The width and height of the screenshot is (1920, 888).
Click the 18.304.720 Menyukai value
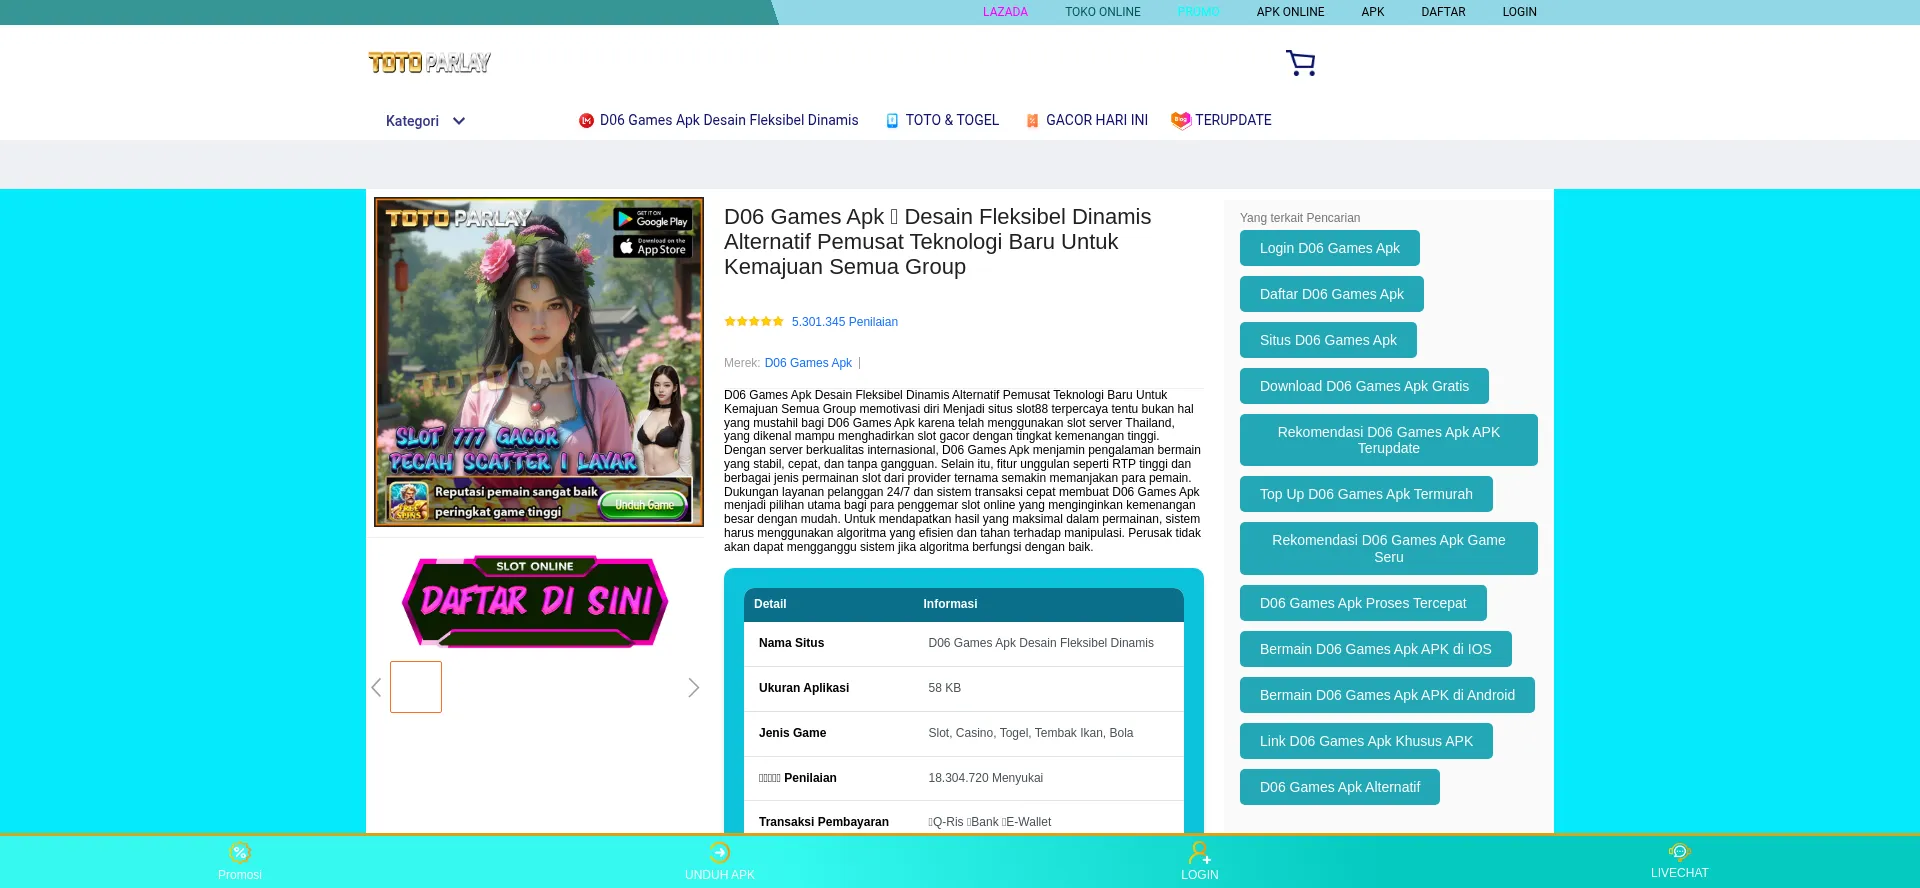tap(985, 778)
